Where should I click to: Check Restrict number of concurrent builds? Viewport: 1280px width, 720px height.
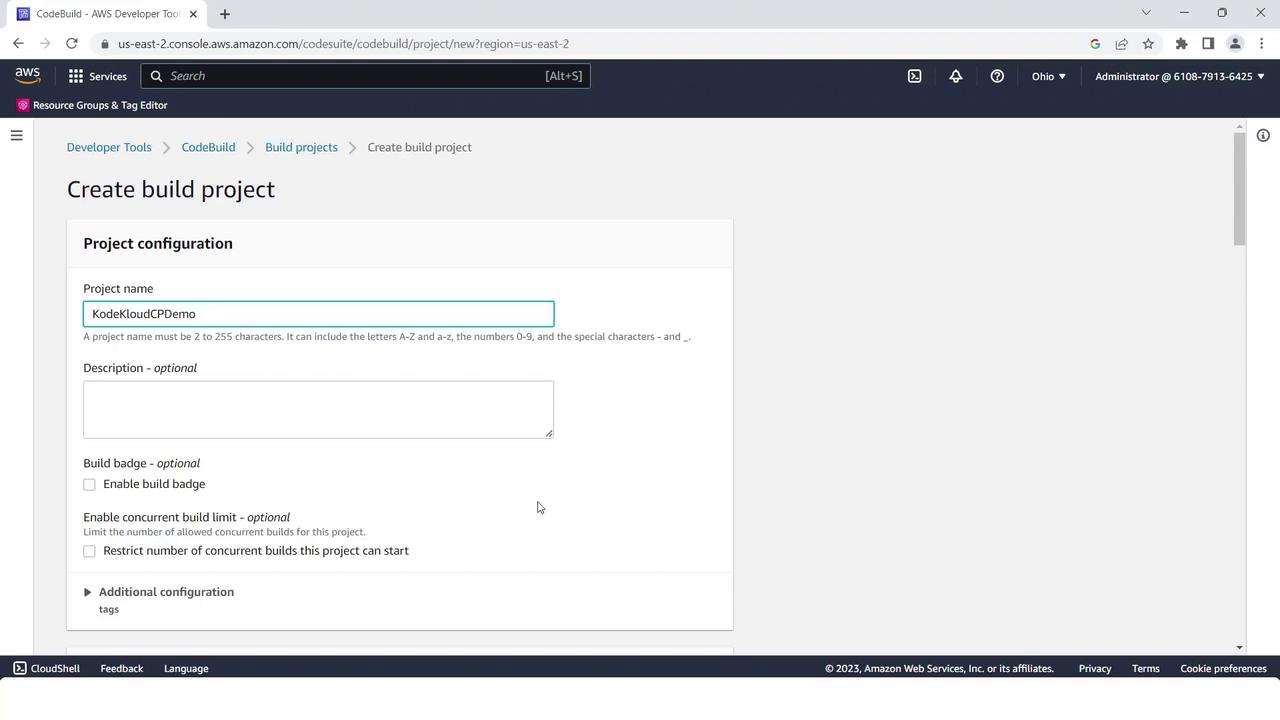click(89, 551)
